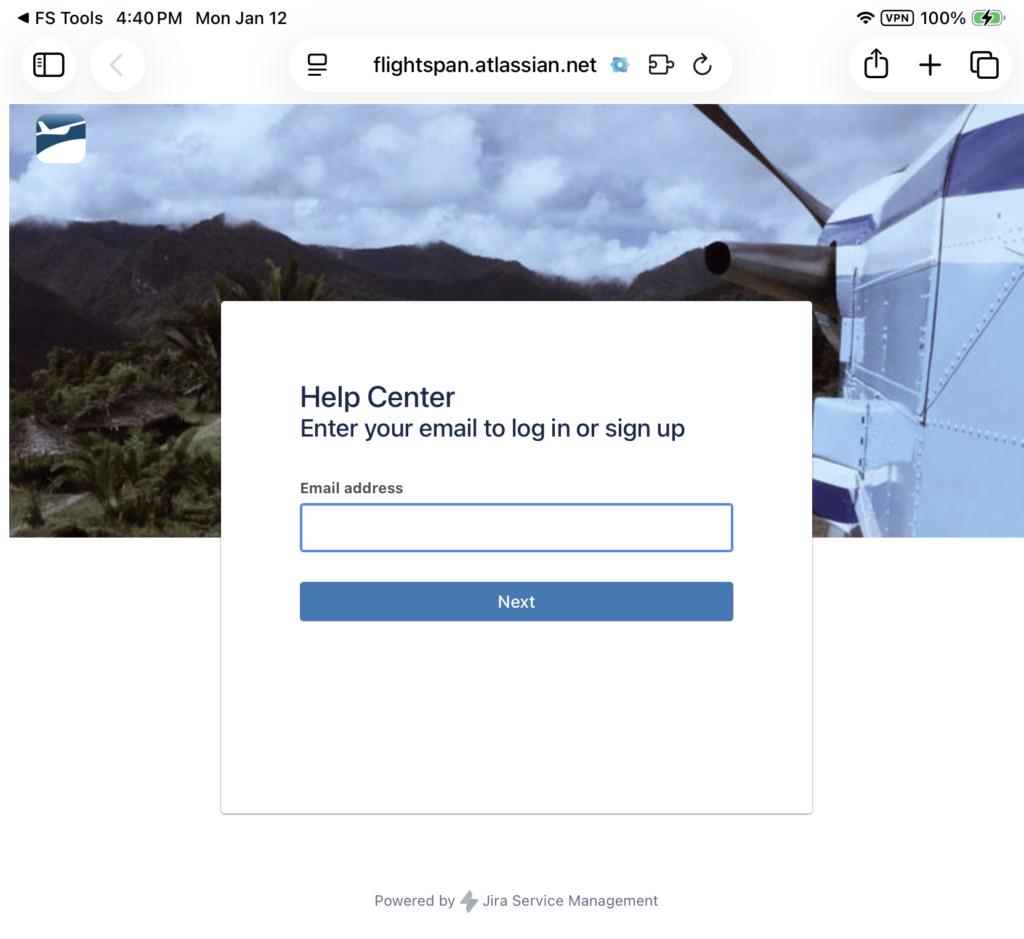Tap the battery charging icon

tap(988, 18)
